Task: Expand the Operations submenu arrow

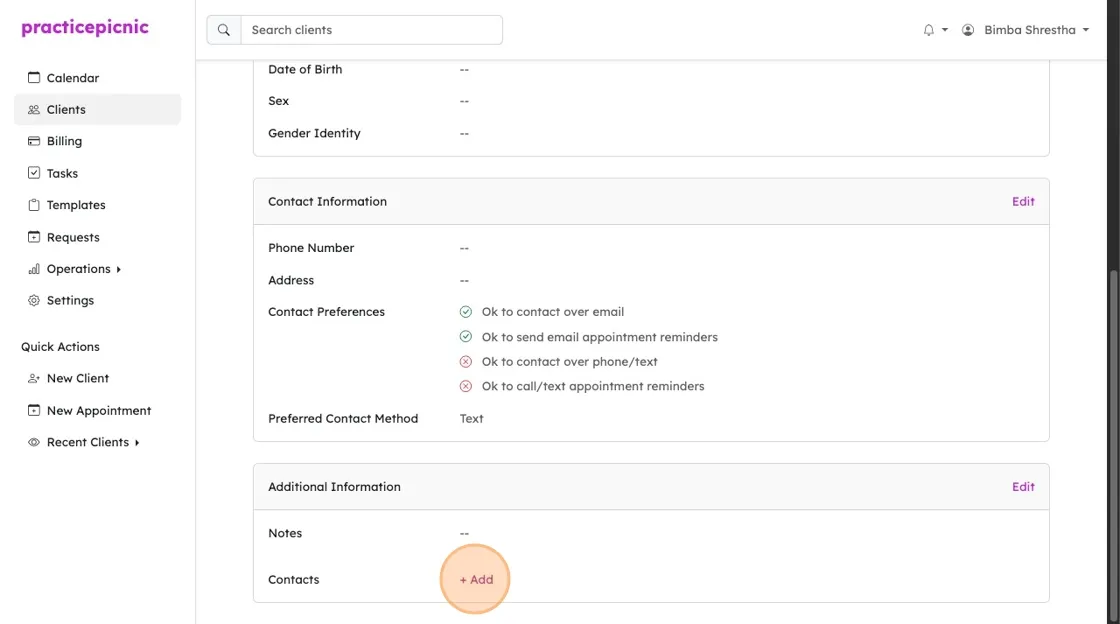Action: click(x=119, y=269)
